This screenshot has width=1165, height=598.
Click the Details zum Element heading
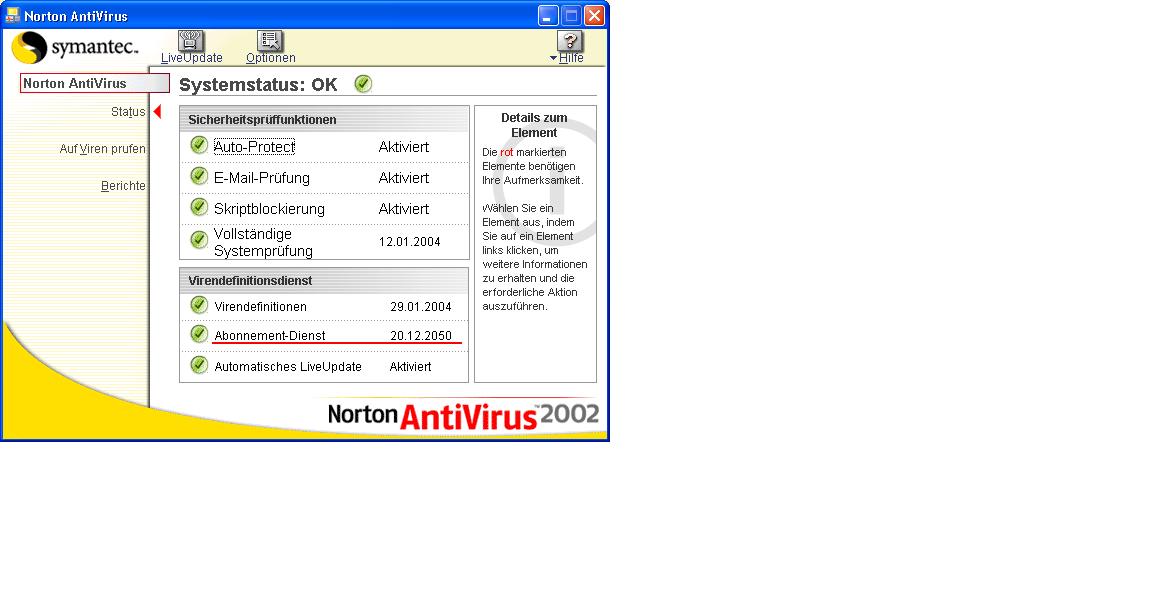534,125
